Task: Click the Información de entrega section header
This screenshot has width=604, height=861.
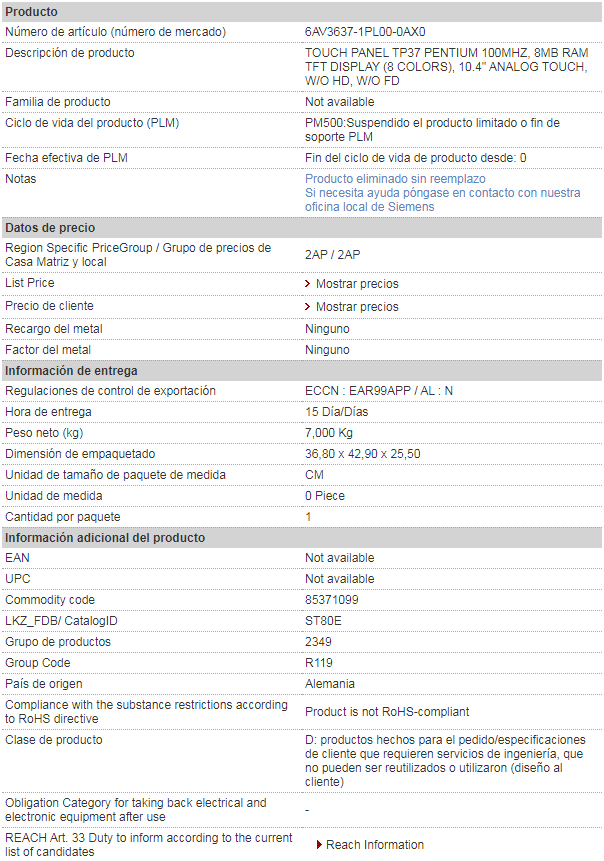Action: point(71,371)
